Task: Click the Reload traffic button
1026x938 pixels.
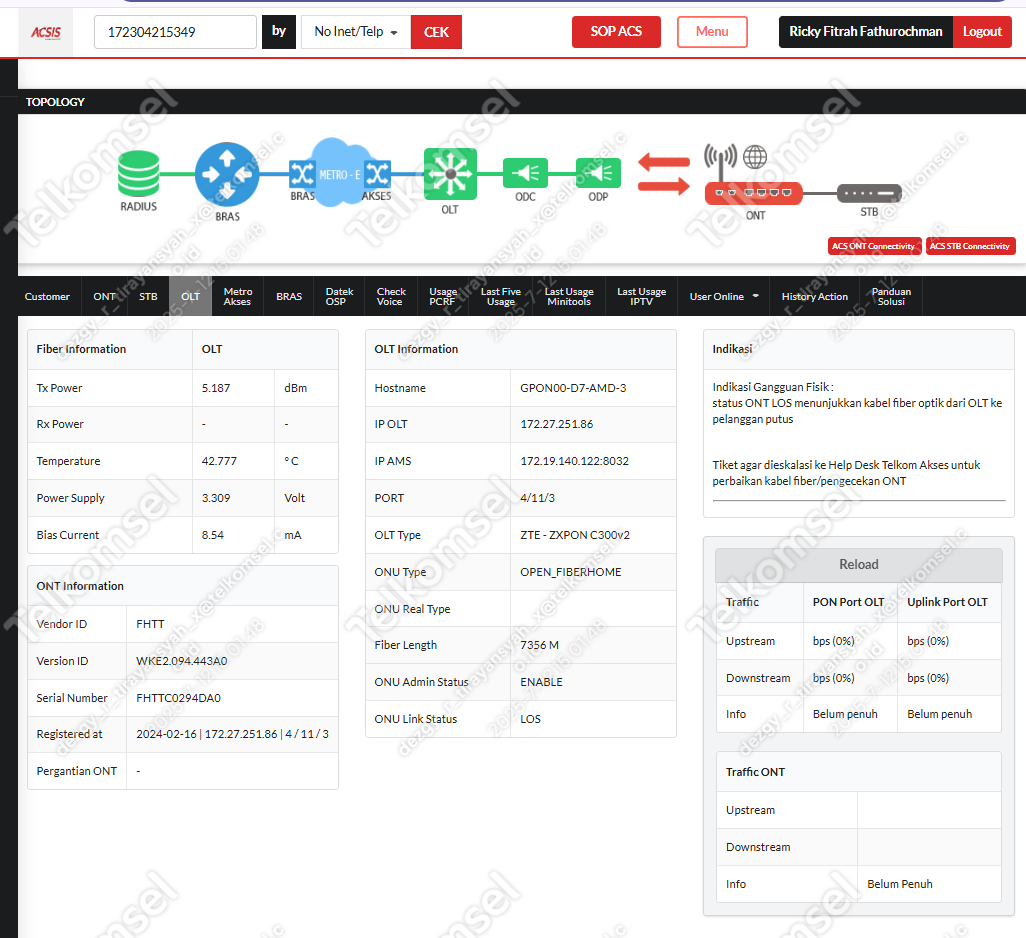Action: pyautogui.click(x=858, y=565)
